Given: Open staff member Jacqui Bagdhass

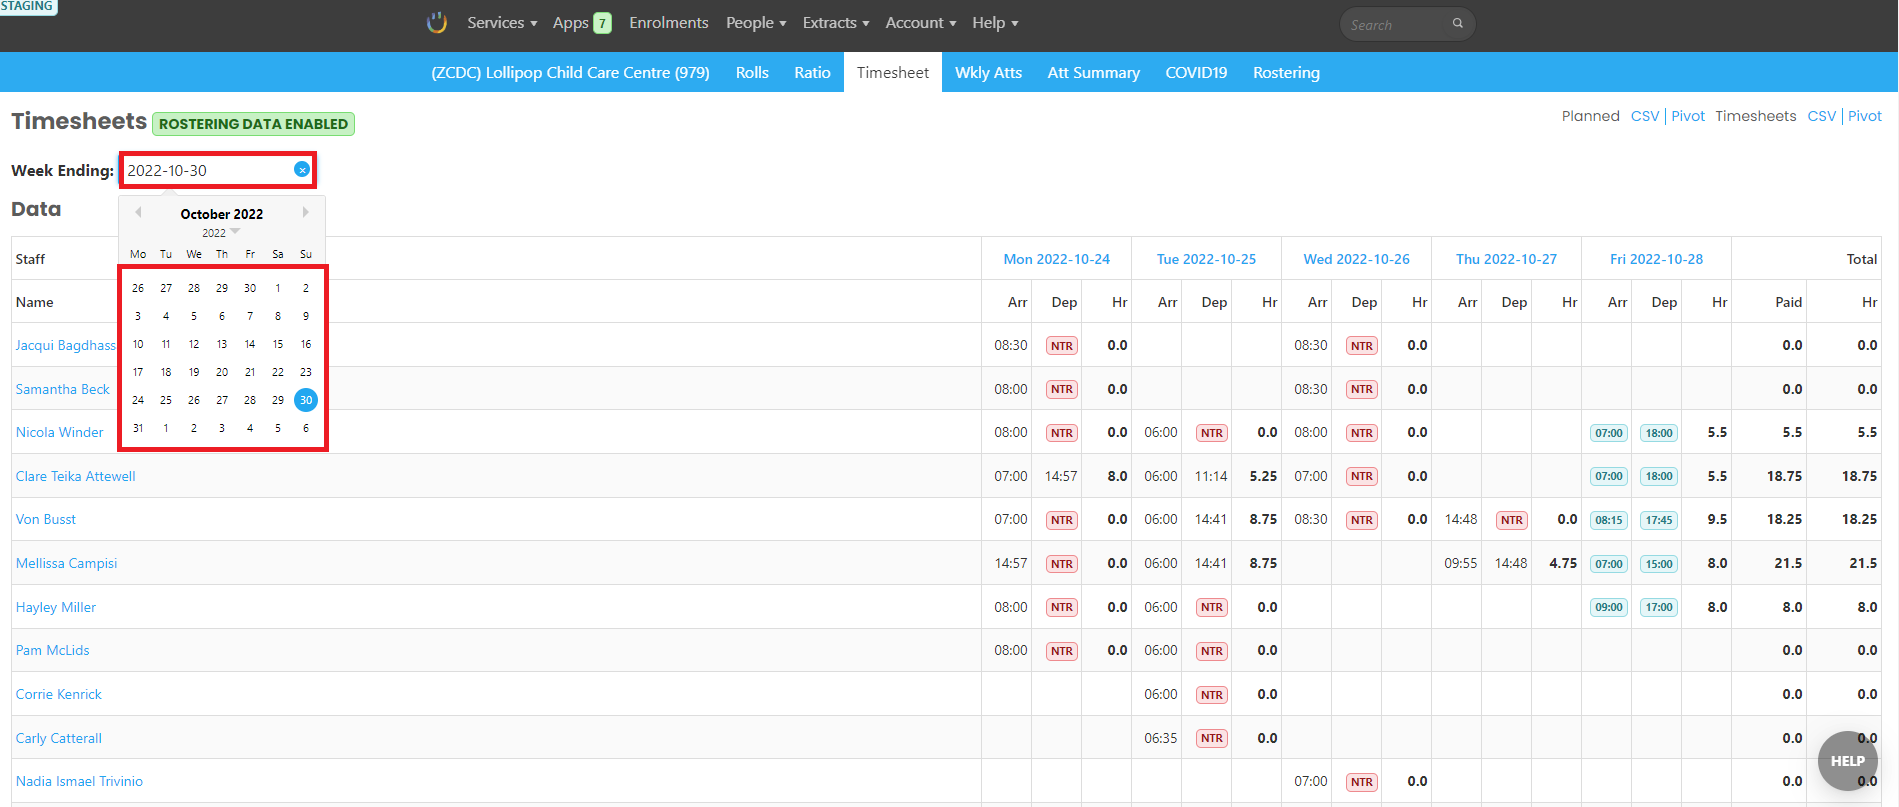Looking at the screenshot, I should point(66,345).
